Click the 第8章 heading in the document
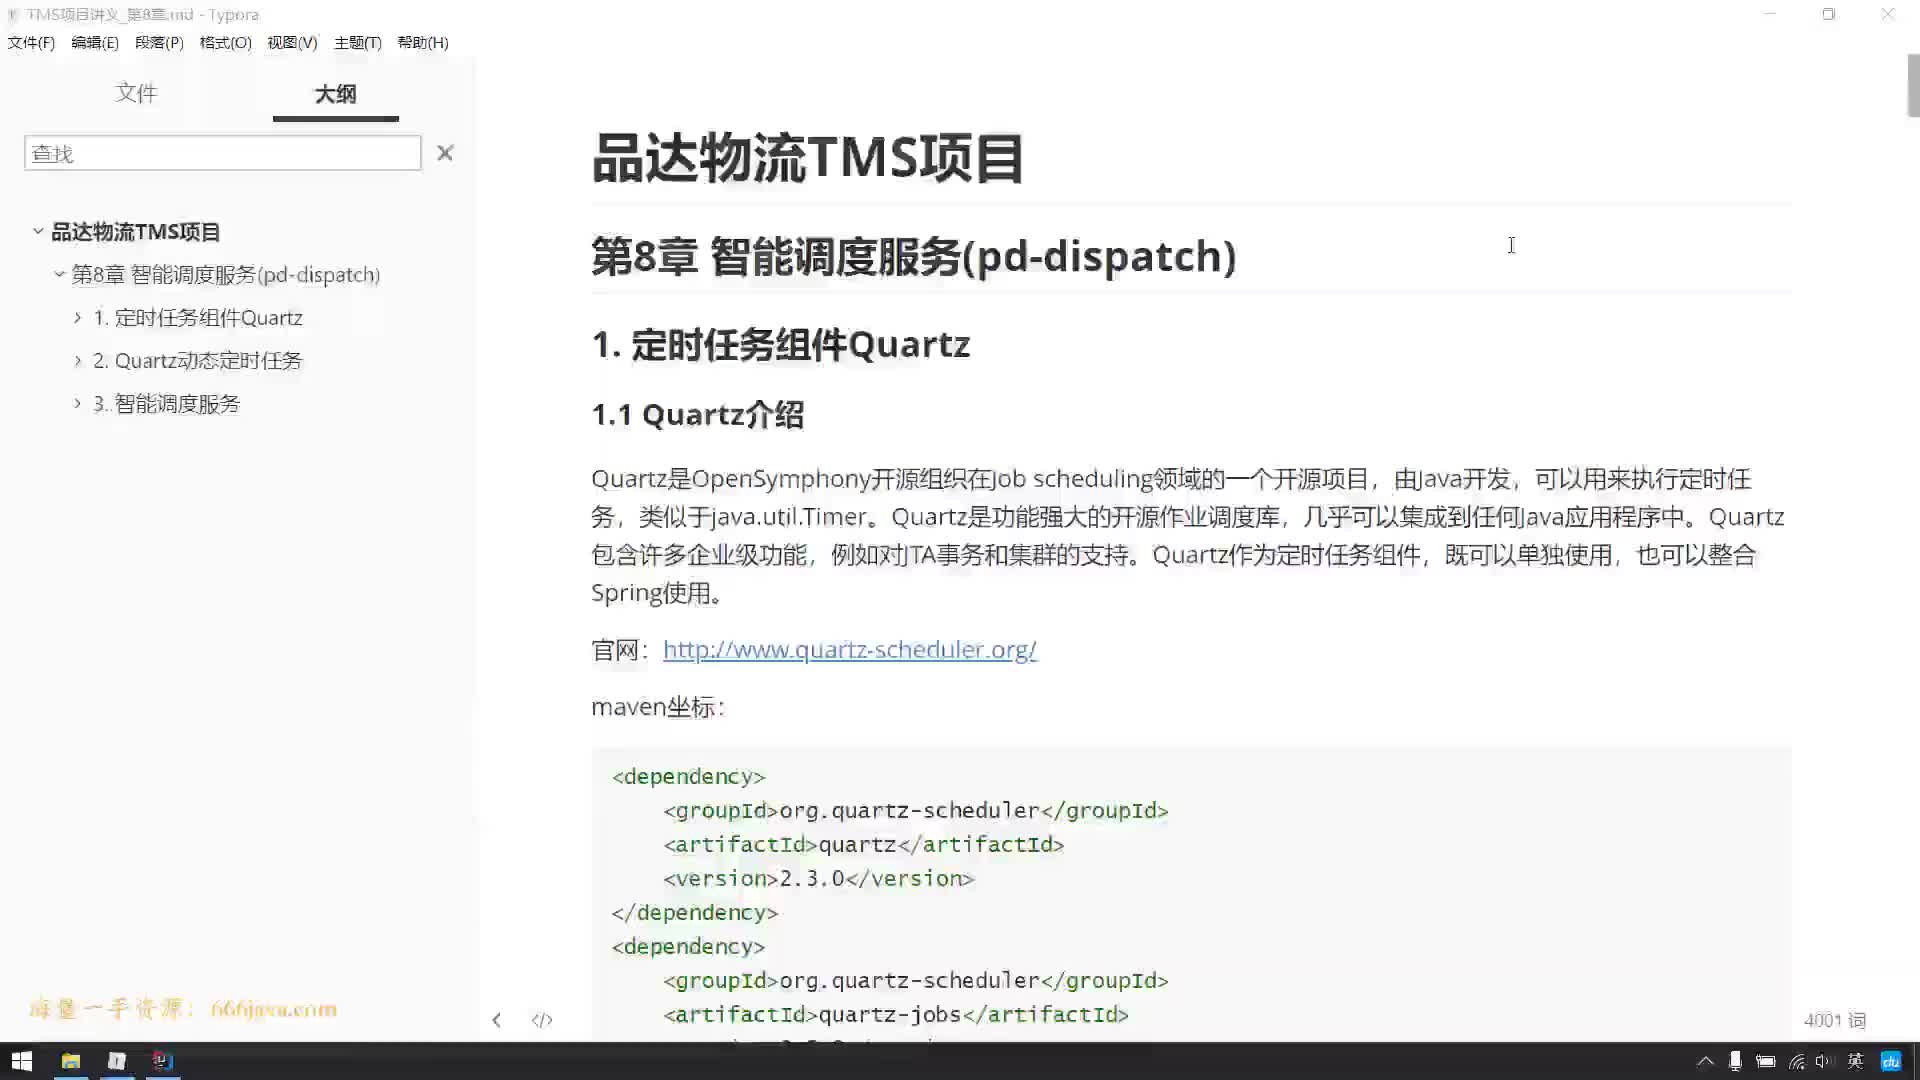This screenshot has height=1080, width=1920. [x=914, y=256]
